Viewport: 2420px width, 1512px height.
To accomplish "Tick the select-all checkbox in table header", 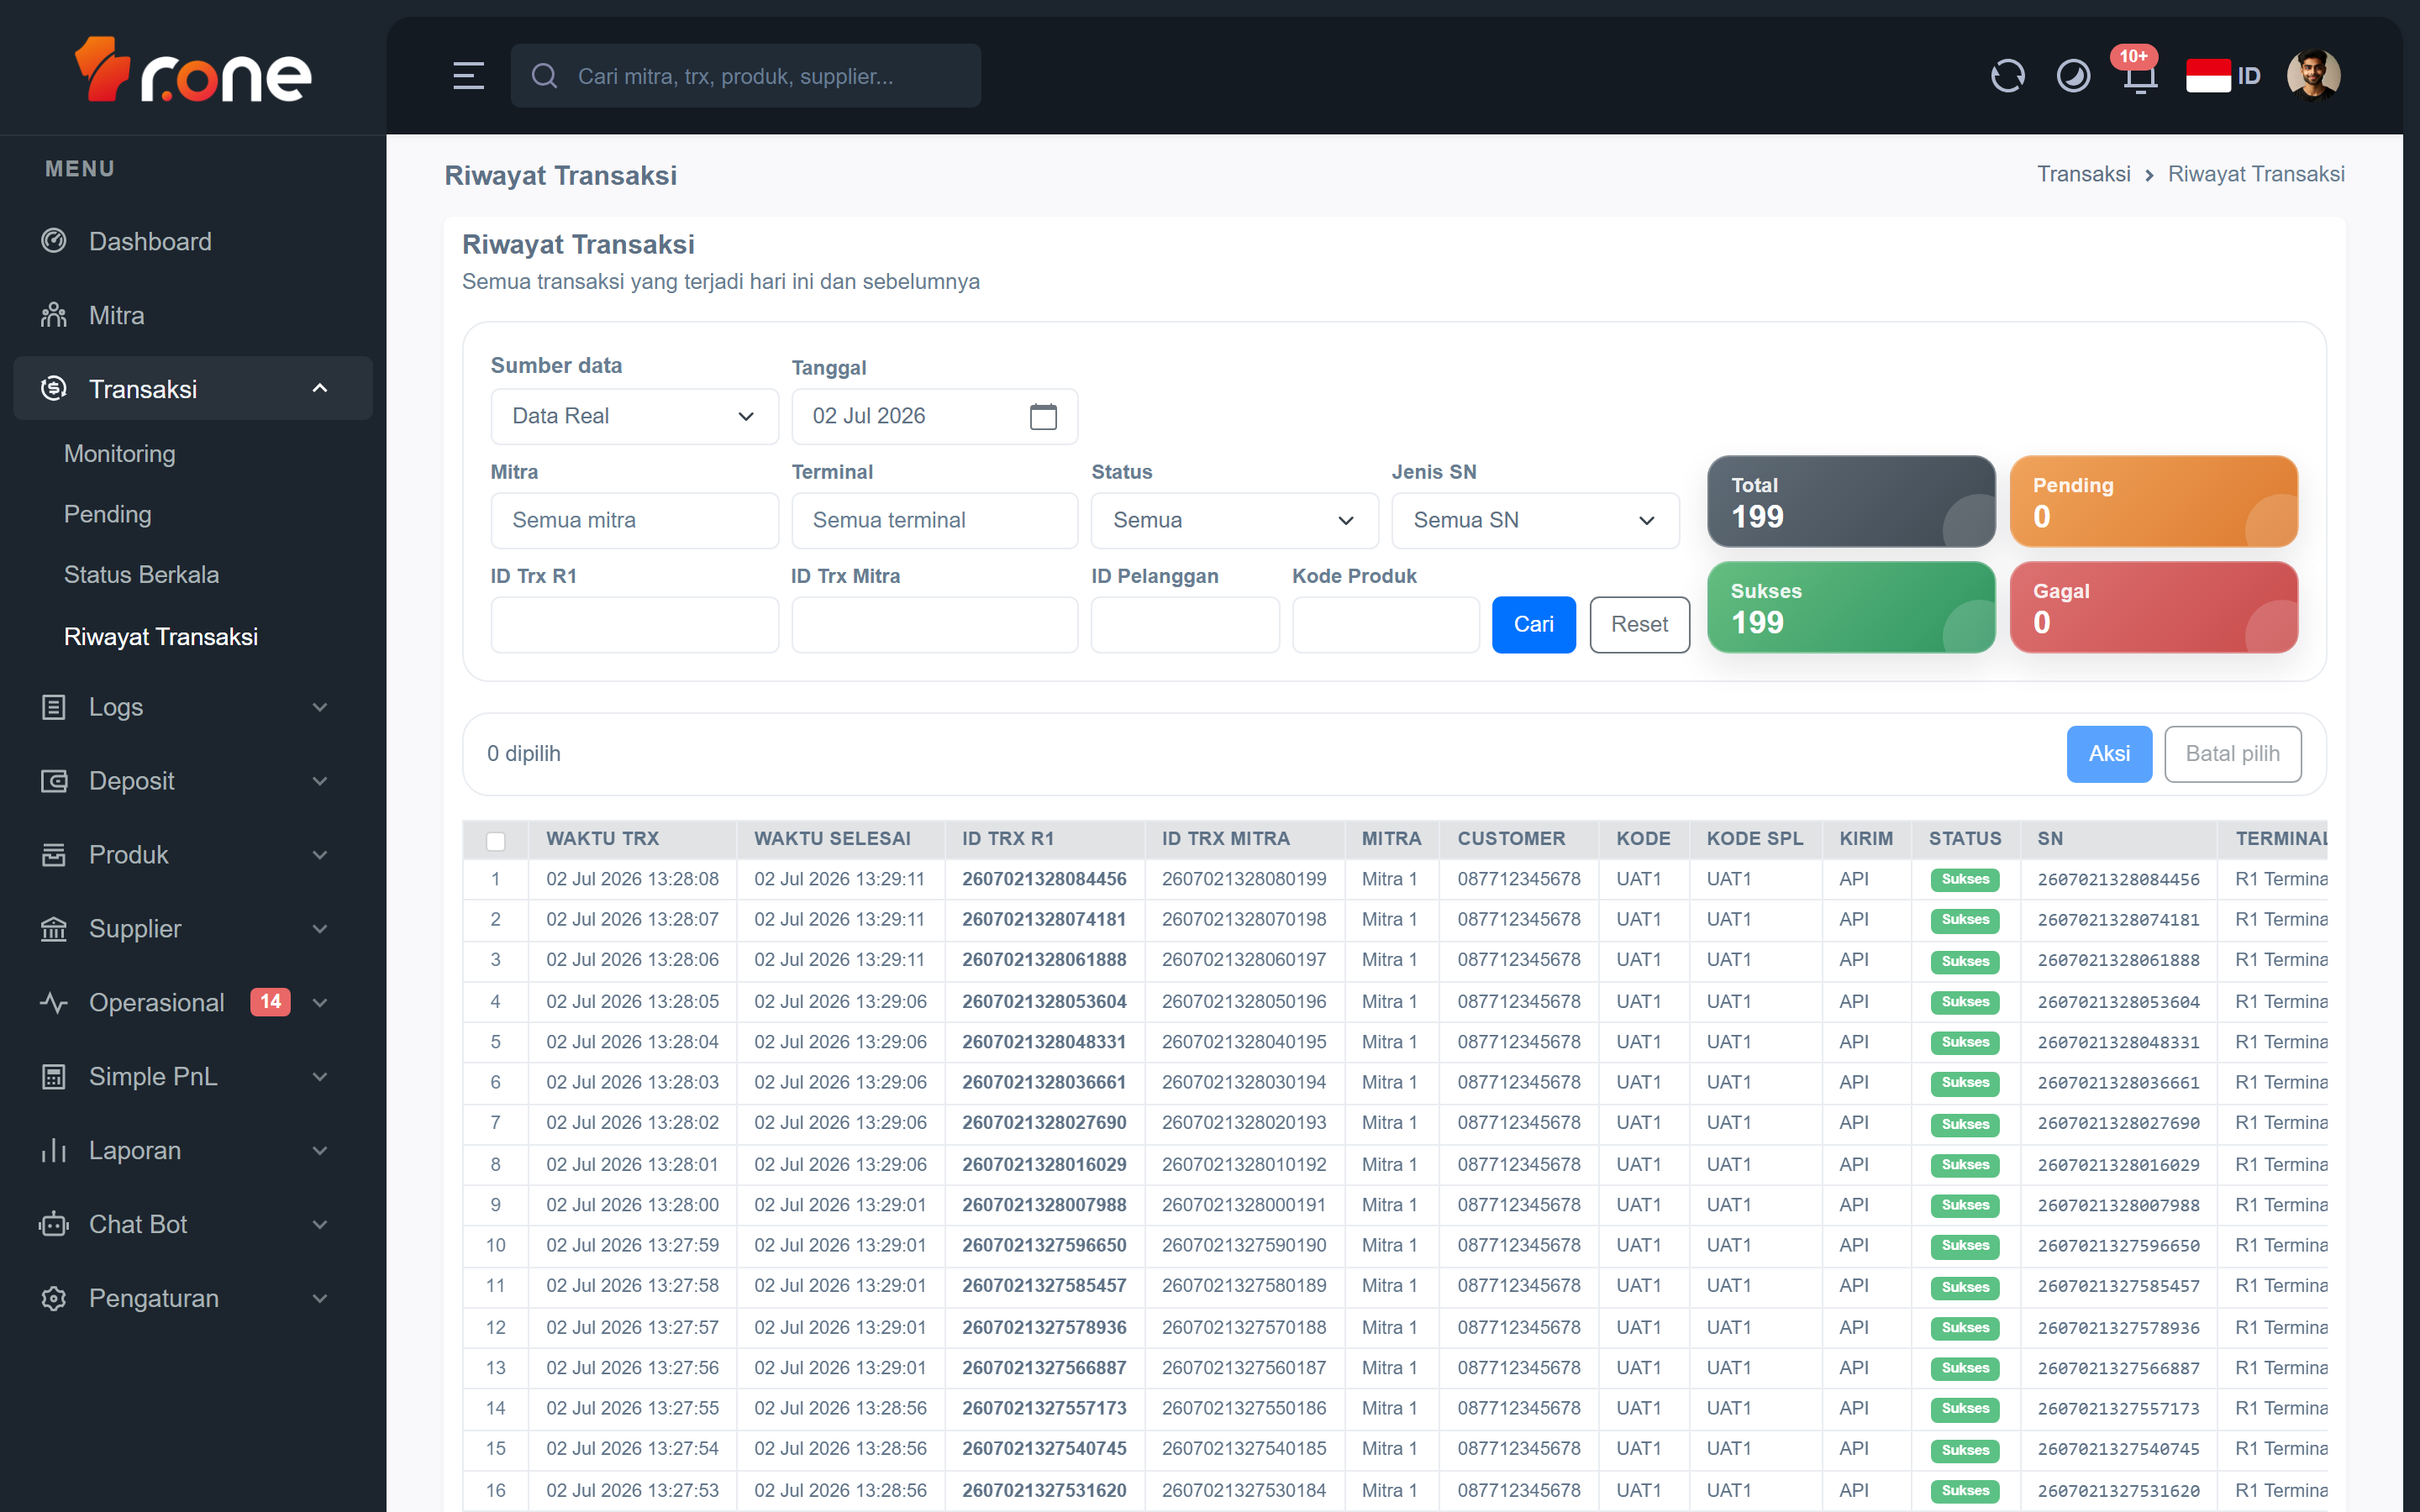I will [495, 840].
